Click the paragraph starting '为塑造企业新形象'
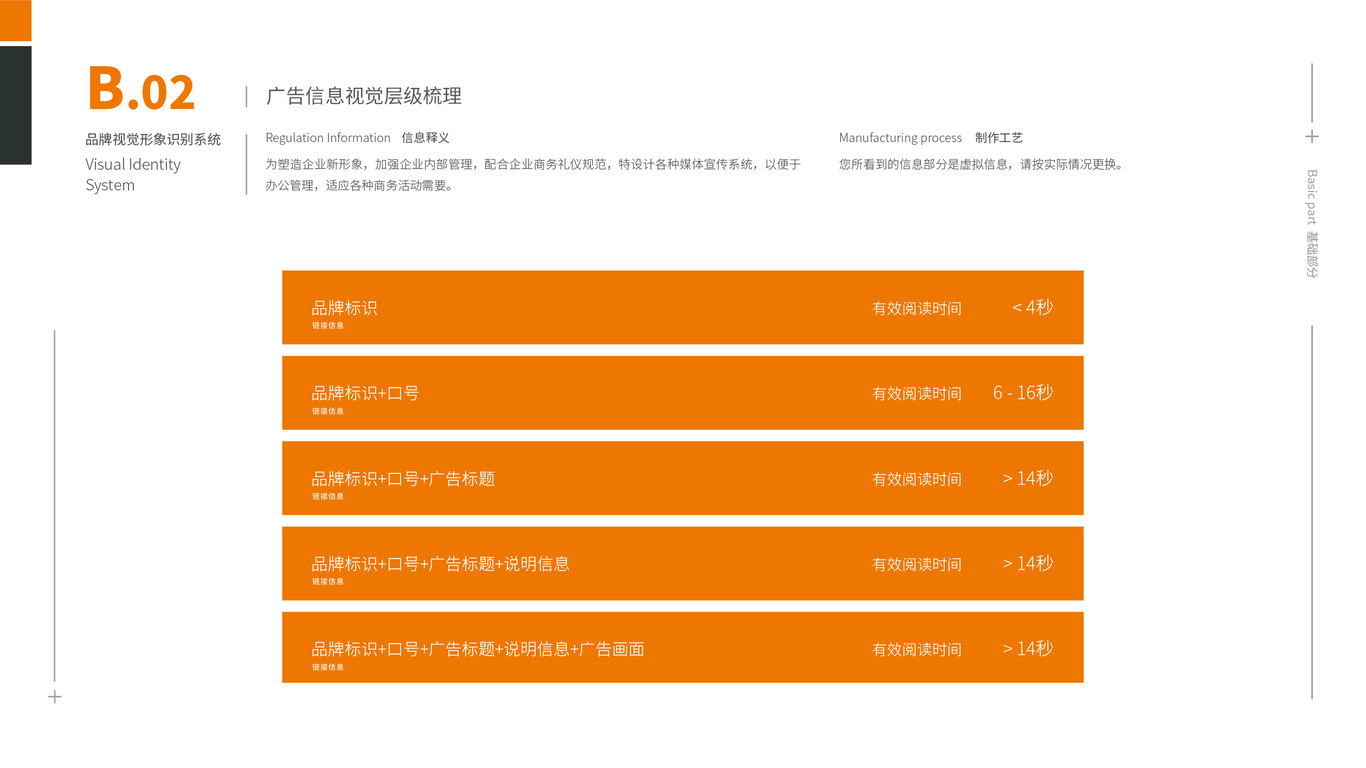 [x=533, y=174]
